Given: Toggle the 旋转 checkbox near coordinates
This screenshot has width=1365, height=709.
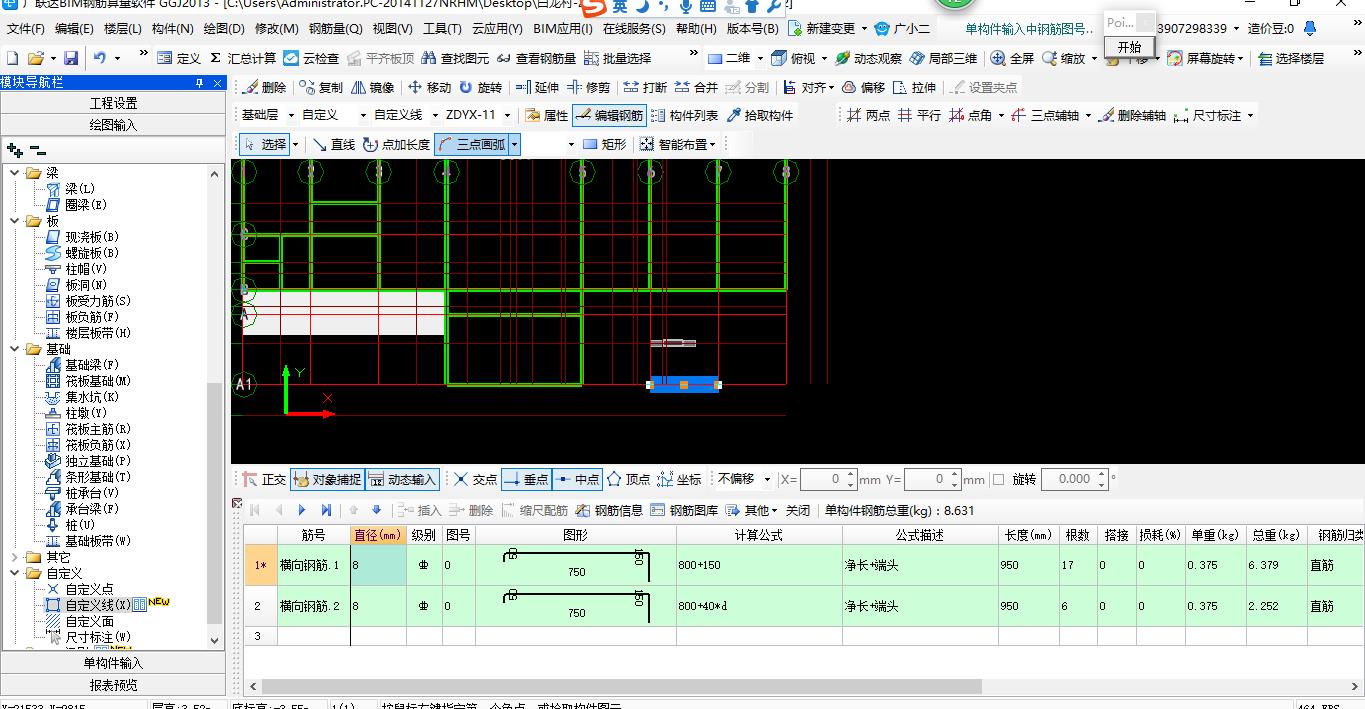Looking at the screenshot, I should [x=998, y=480].
